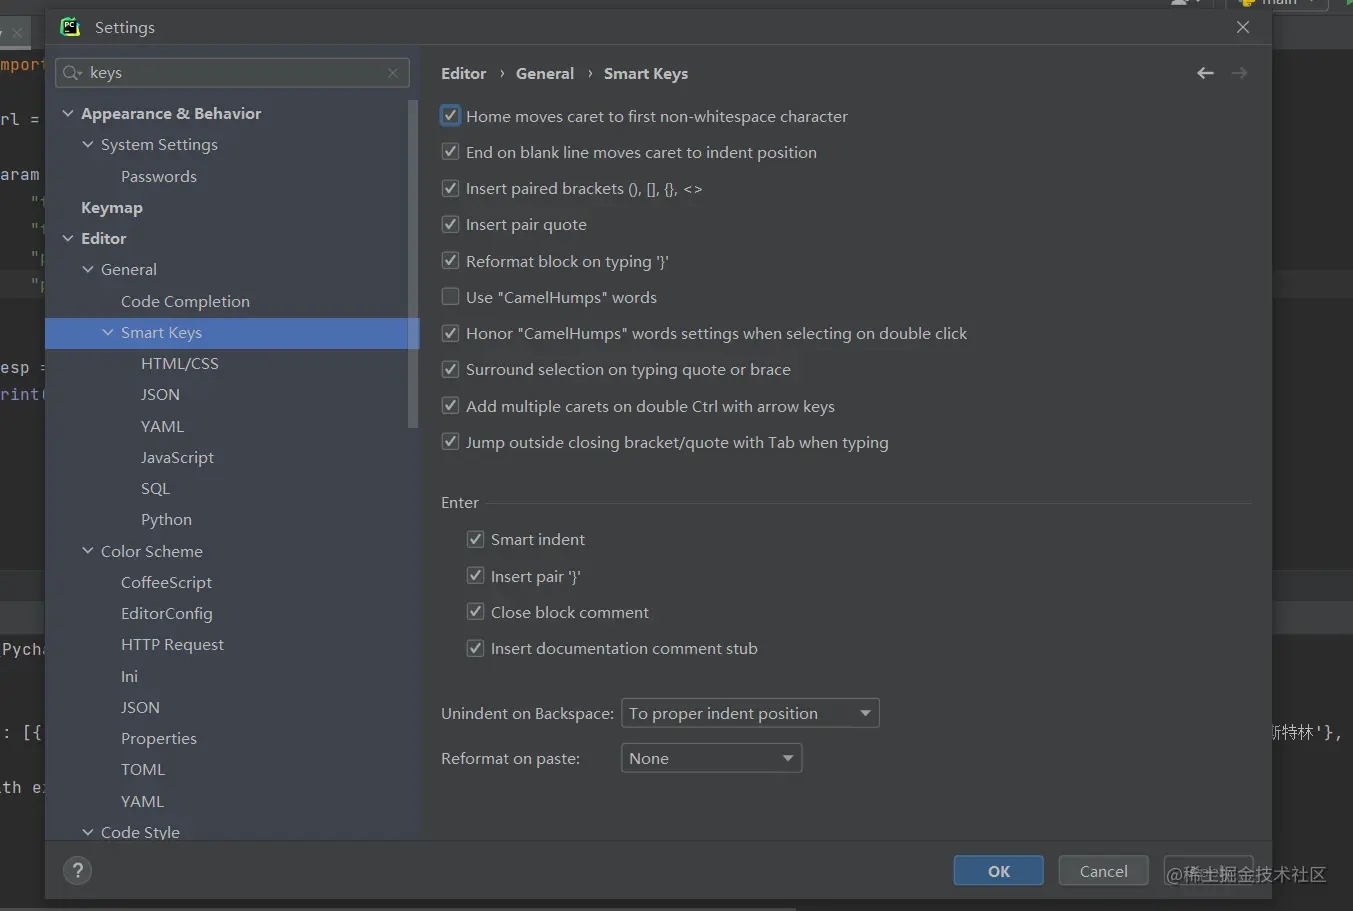Image resolution: width=1353 pixels, height=911 pixels.
Task: Toggle Add multiple carets on double Ctrl
Action: (x=451, y=406)
